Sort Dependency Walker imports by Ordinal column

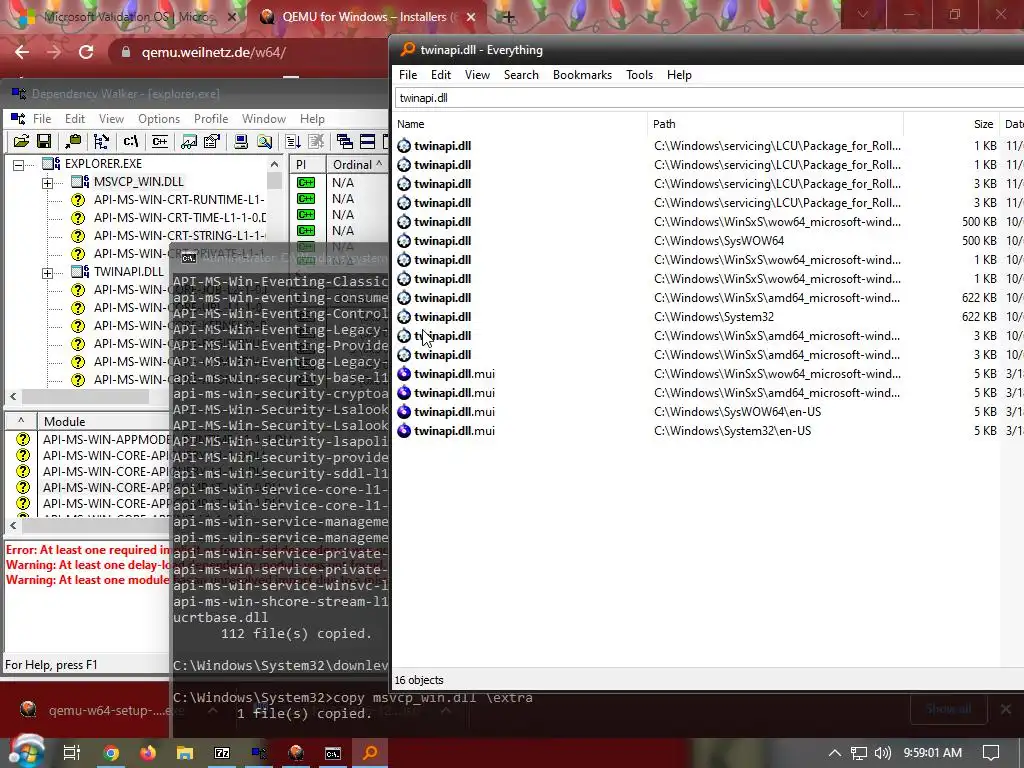click(357, 165)
